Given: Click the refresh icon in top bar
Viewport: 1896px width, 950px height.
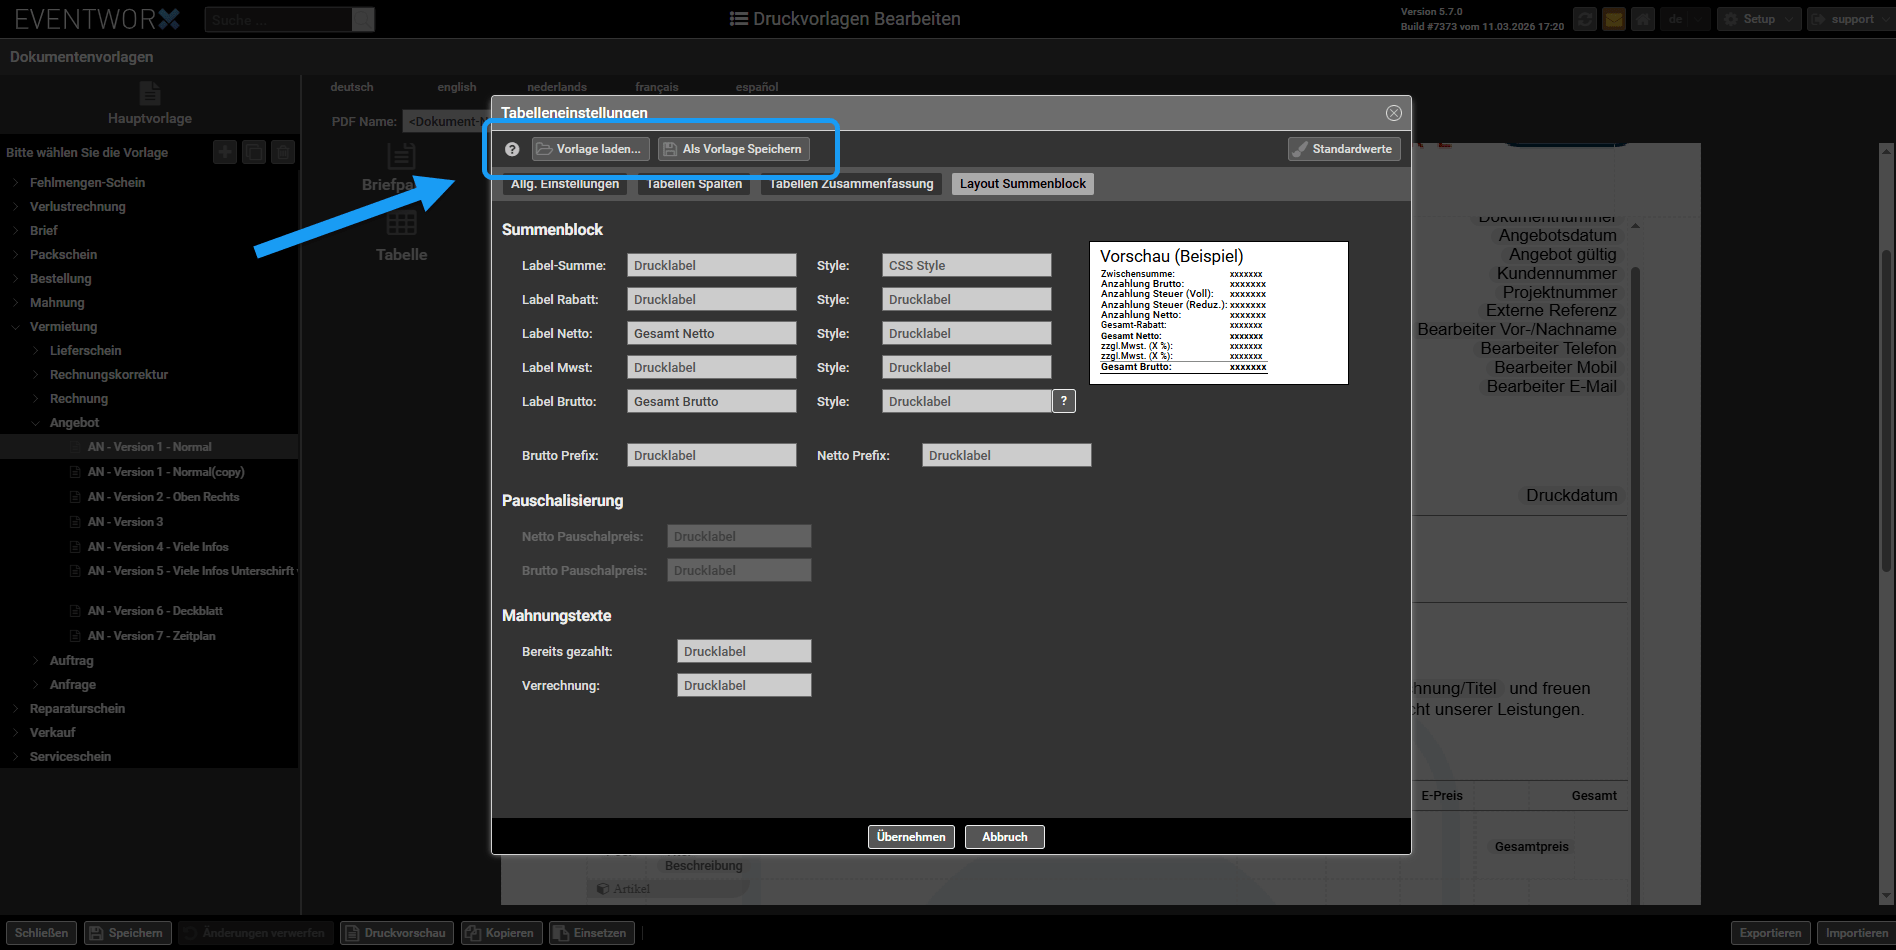Looking at the screenshot, I should tap(1584, 19).
